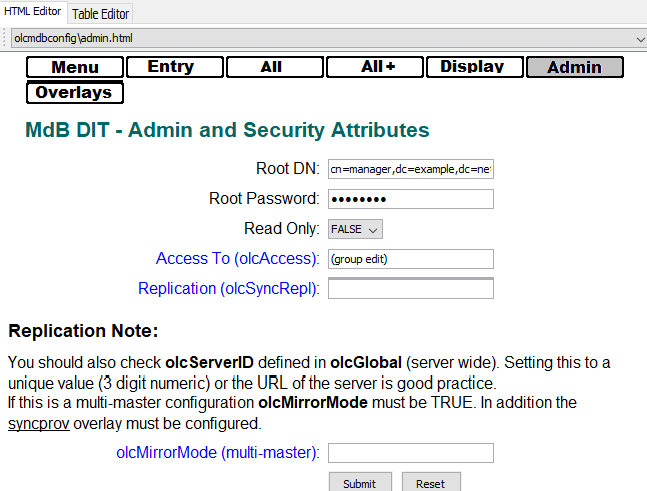Focus the Root Password field
Viewport: 647px width, 491px height.
[411, 199]
